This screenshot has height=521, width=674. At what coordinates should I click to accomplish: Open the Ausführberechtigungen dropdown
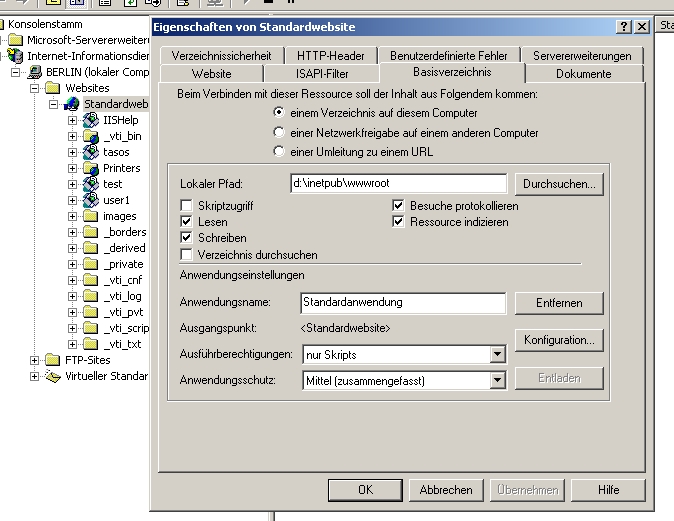pyautogui.click(x=497, y=354)
